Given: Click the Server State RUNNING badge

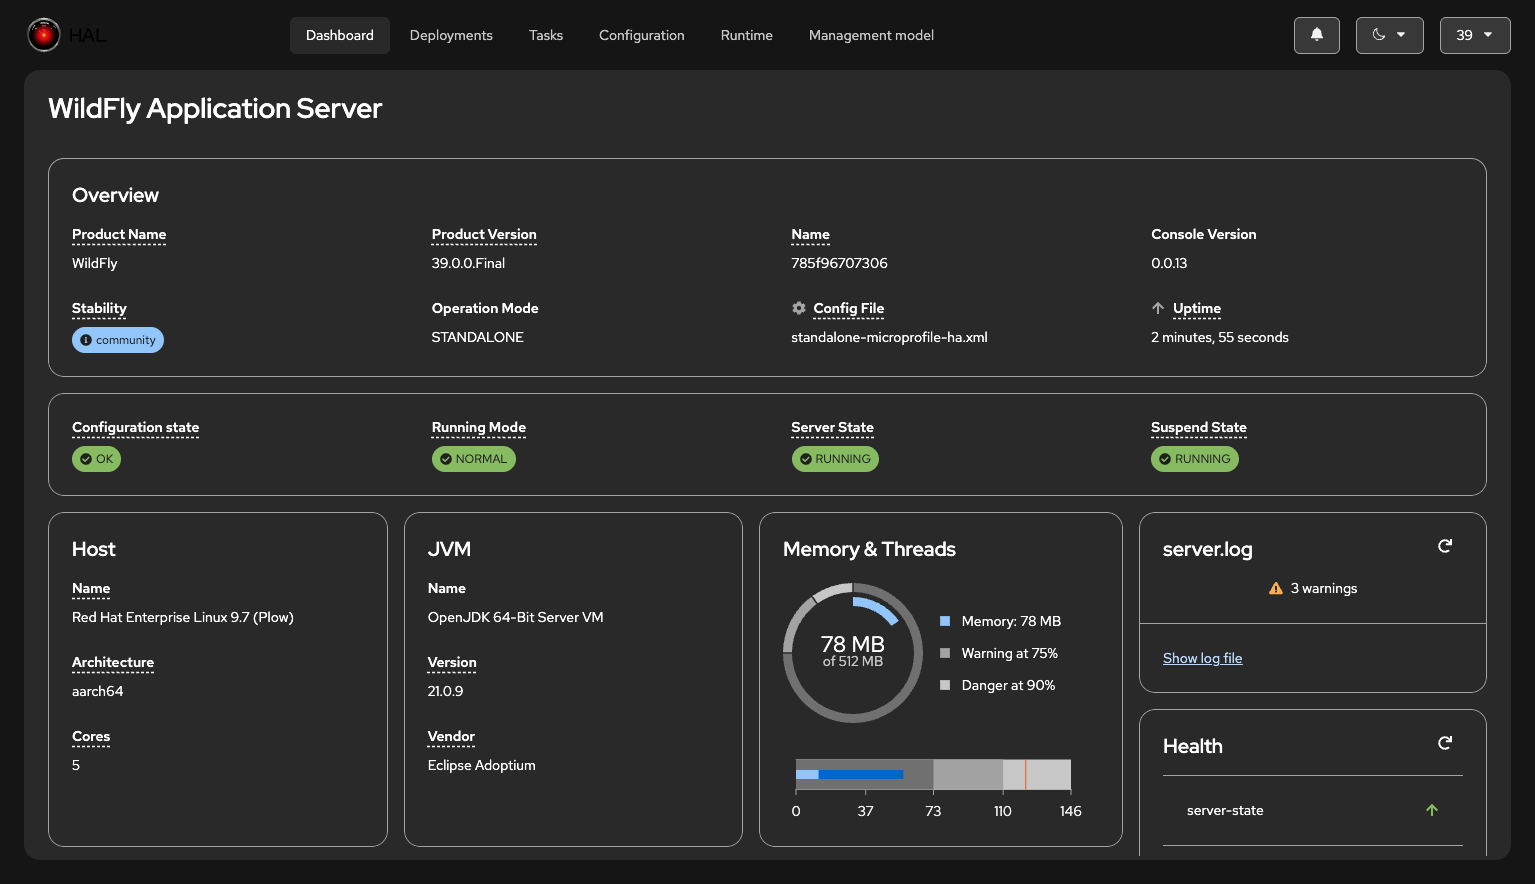Looking at the screenshot, I should tap(835, 459).
